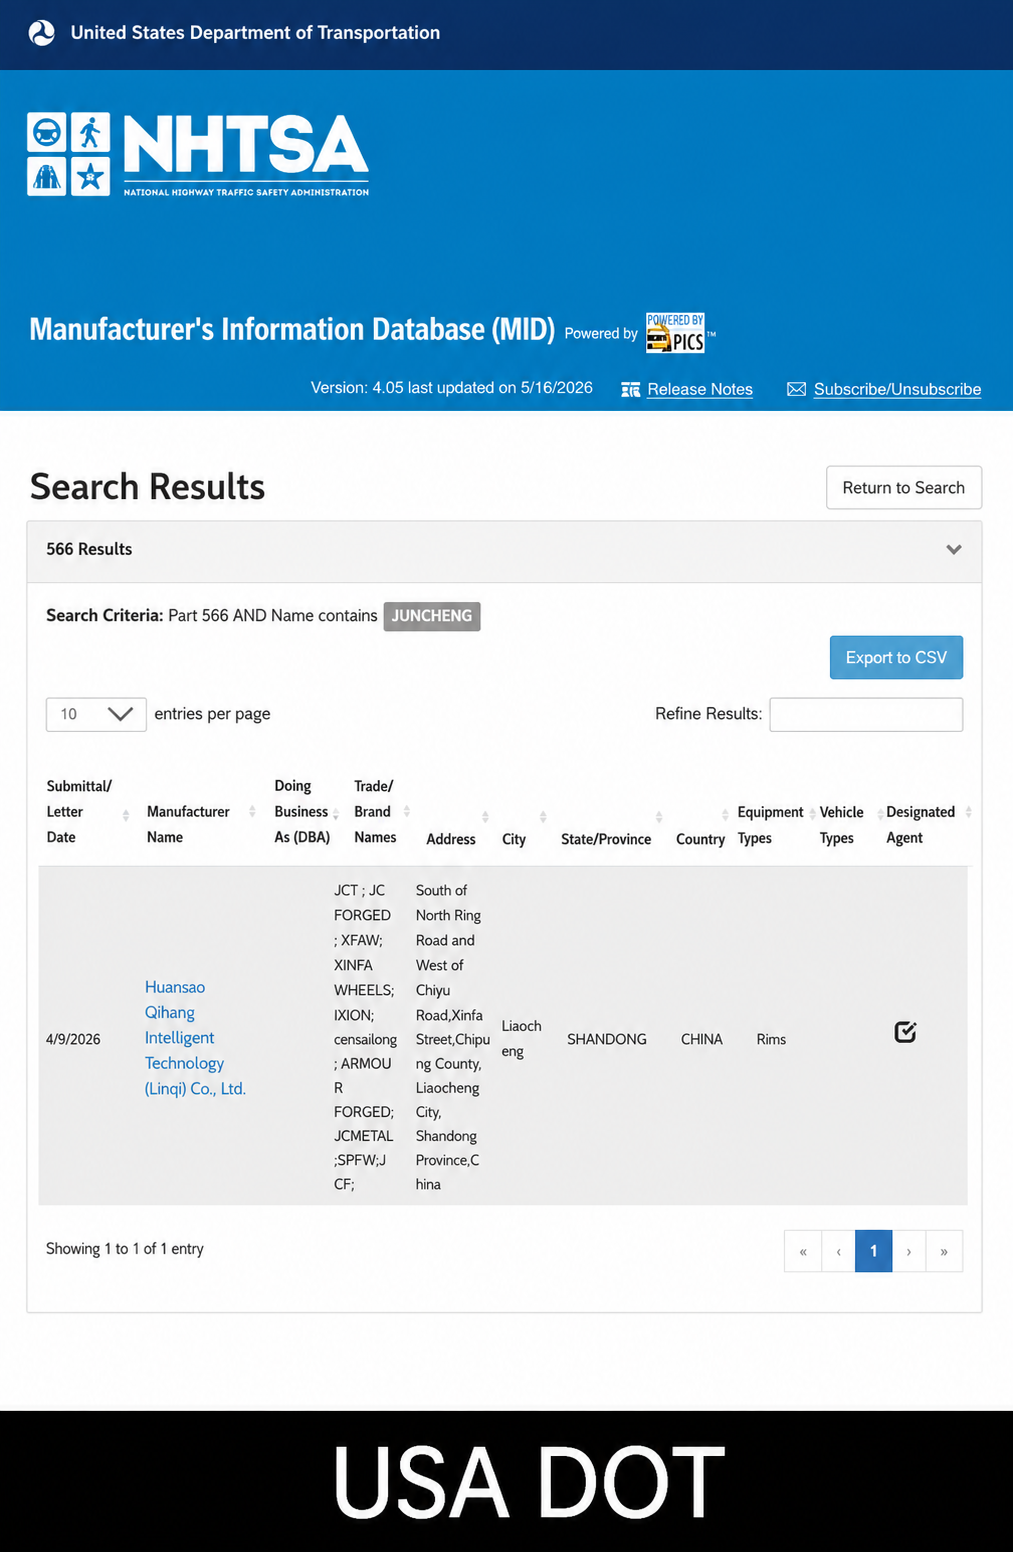Click the CHINA country cell
1013x1552 pixels.
pos(702,1039)
